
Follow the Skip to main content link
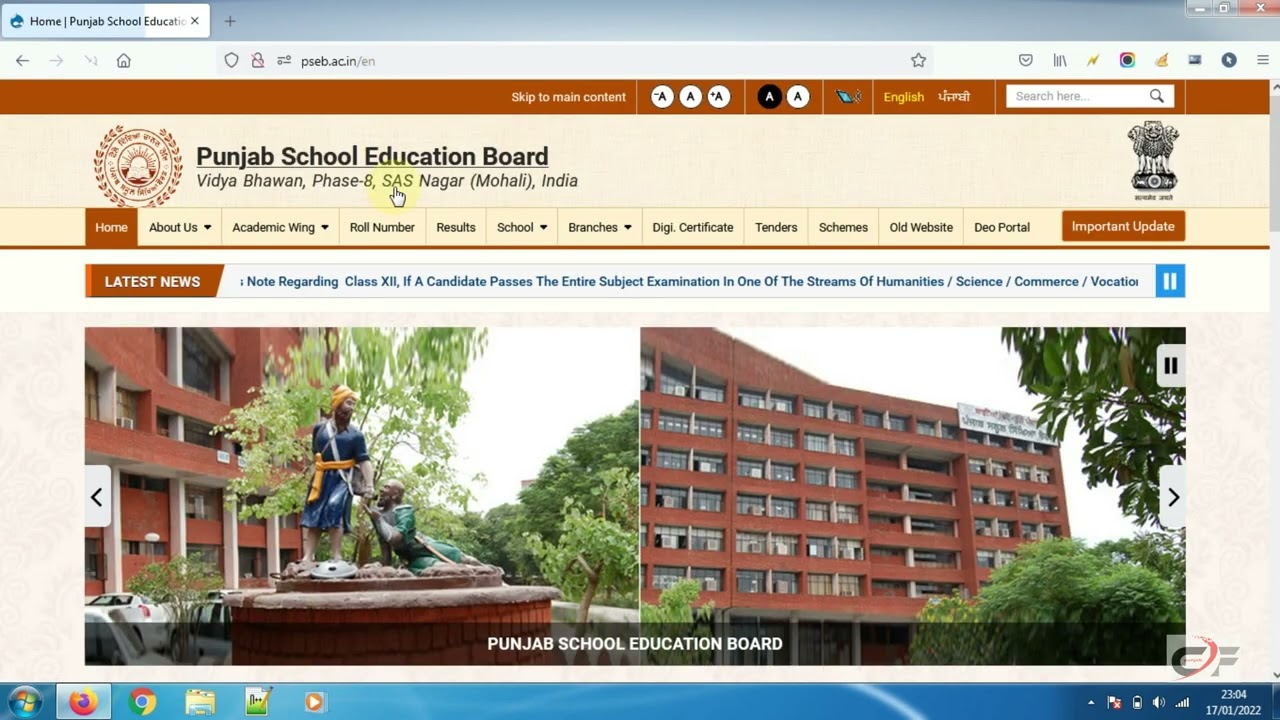coord(568,97)
